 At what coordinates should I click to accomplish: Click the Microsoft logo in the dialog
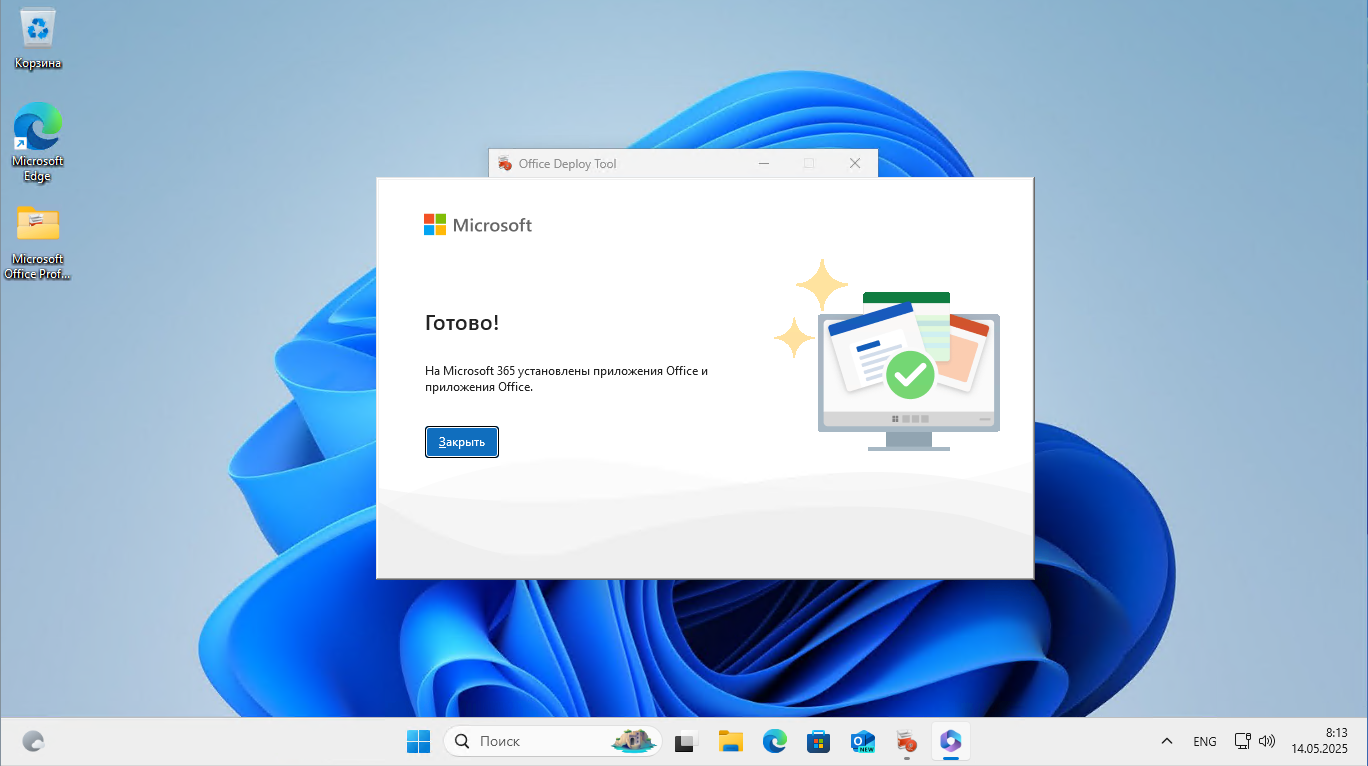[x=478, y=225]
